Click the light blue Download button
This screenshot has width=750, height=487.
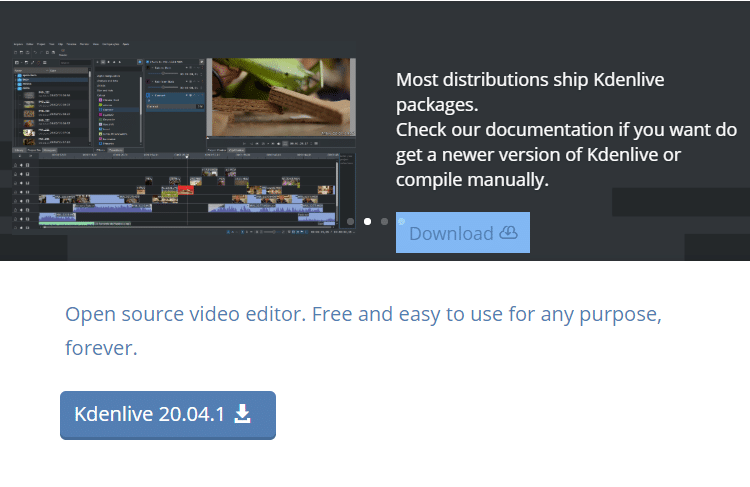click(463, 232)
